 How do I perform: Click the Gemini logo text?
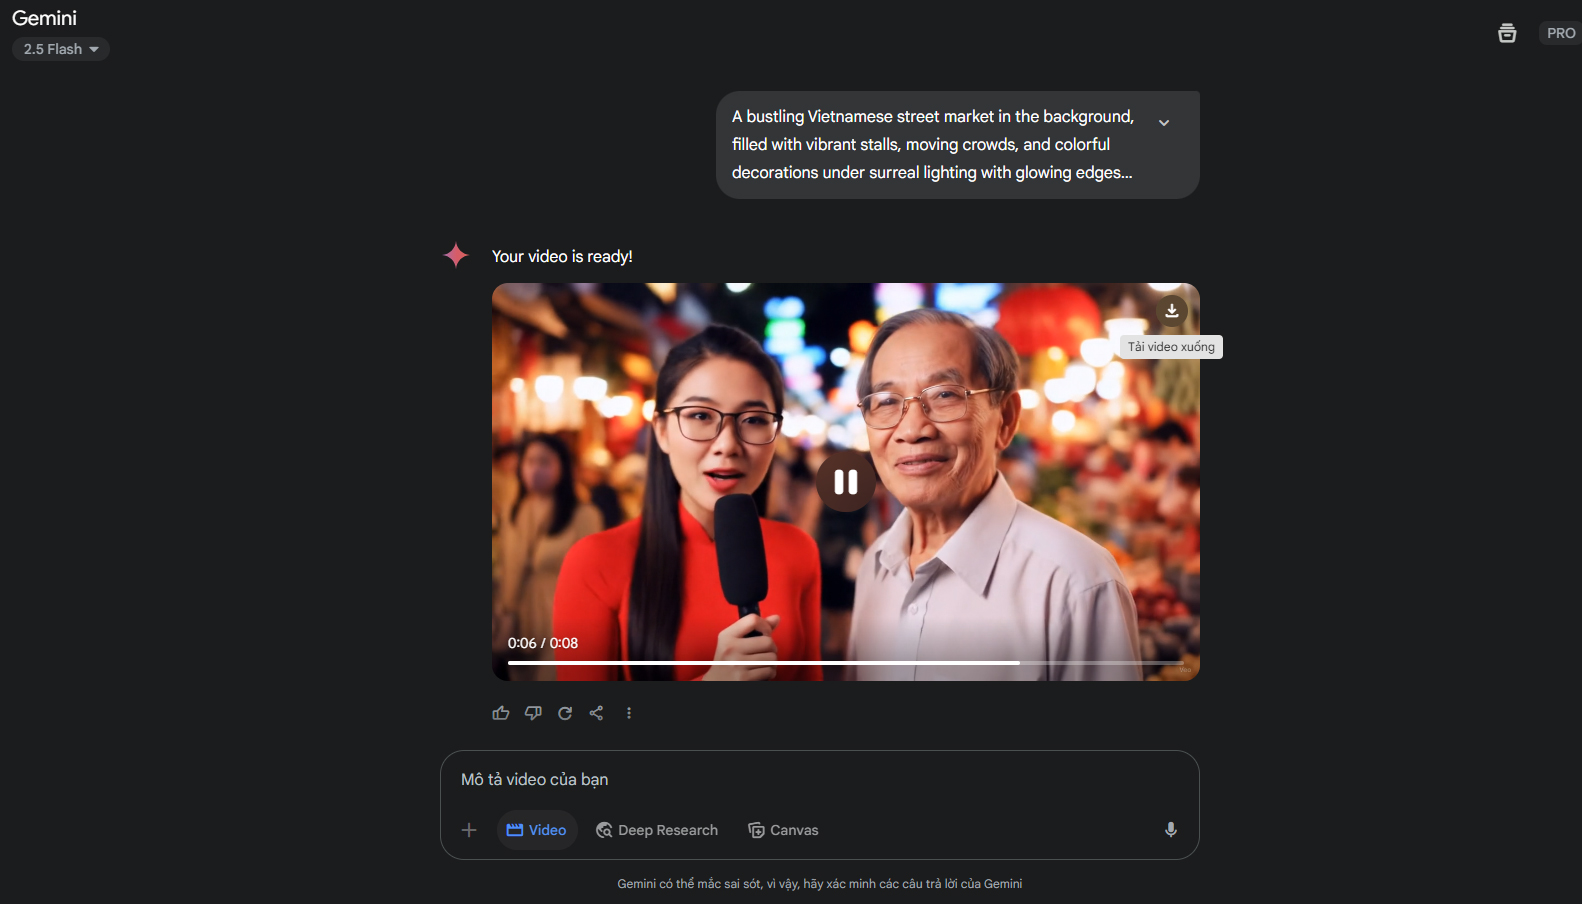click(44, 18)
